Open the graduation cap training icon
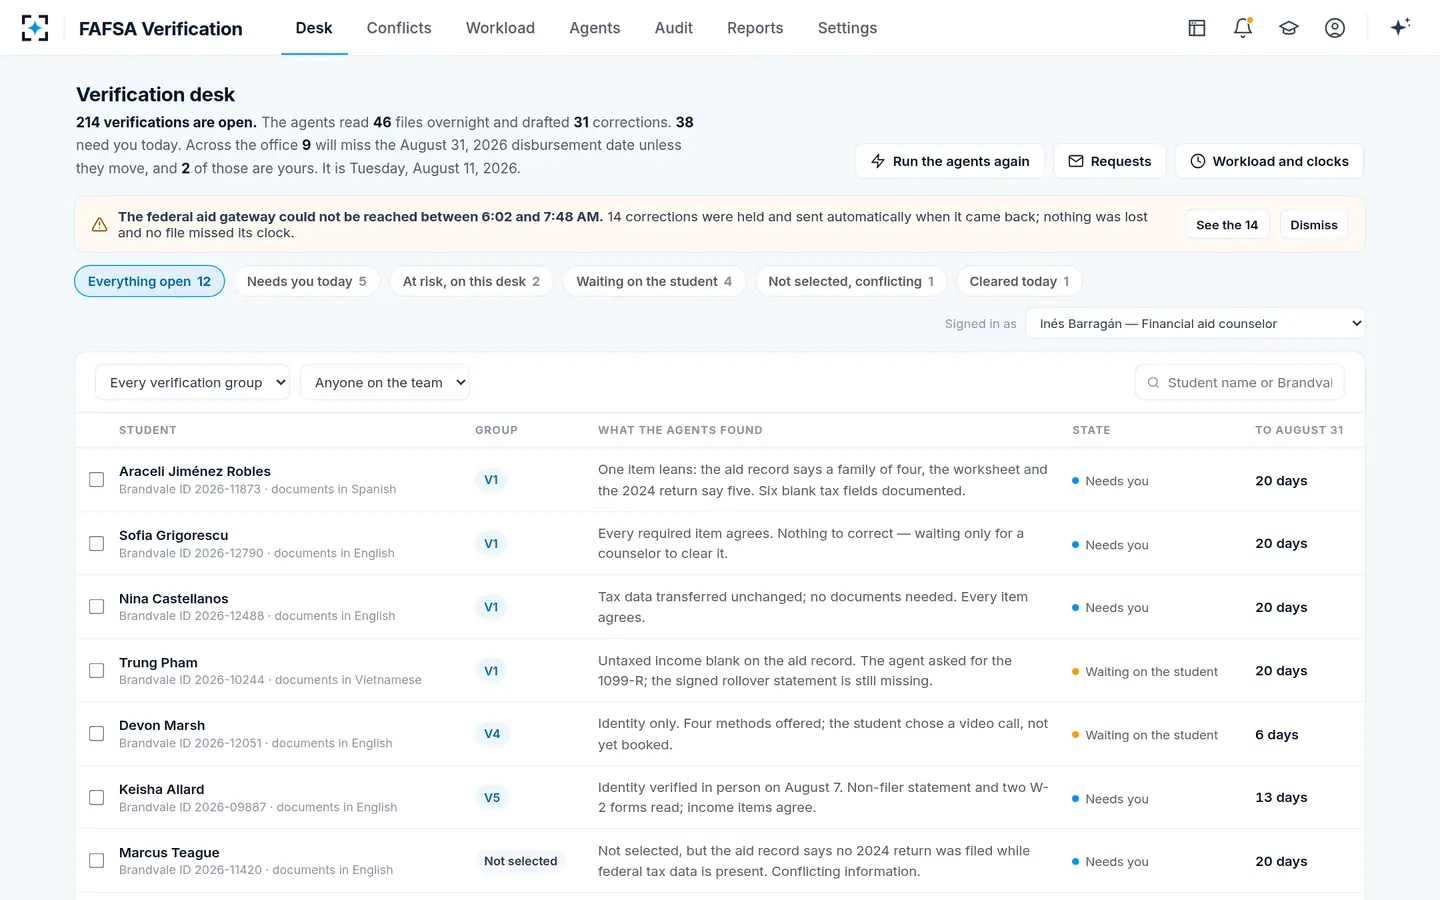Screen dimensions: 1440x900 (x=1289, y=28)
